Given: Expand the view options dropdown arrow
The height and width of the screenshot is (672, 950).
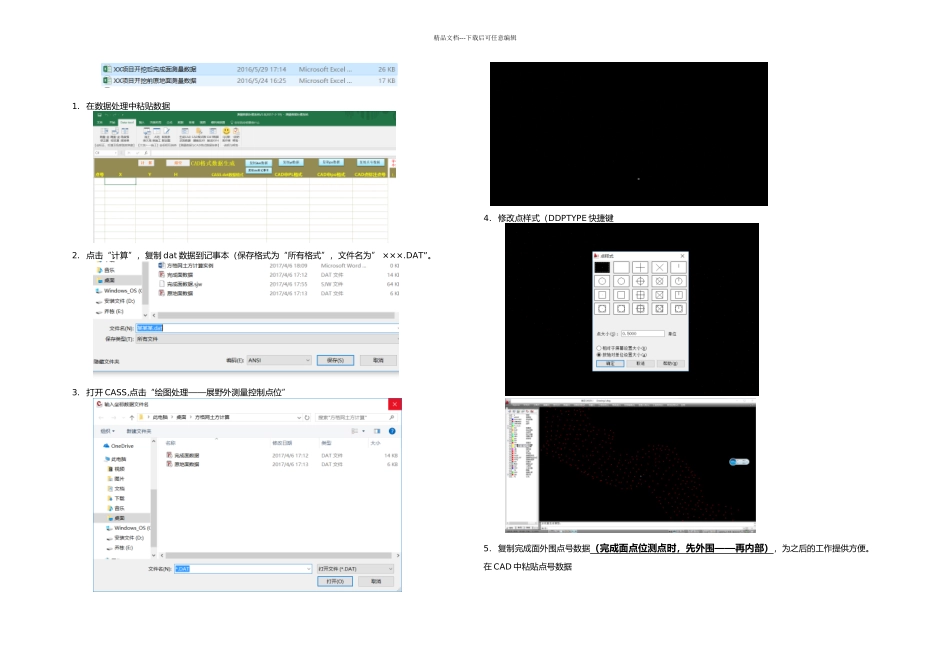Looking at the screenshot, I should tap(364, 431).
